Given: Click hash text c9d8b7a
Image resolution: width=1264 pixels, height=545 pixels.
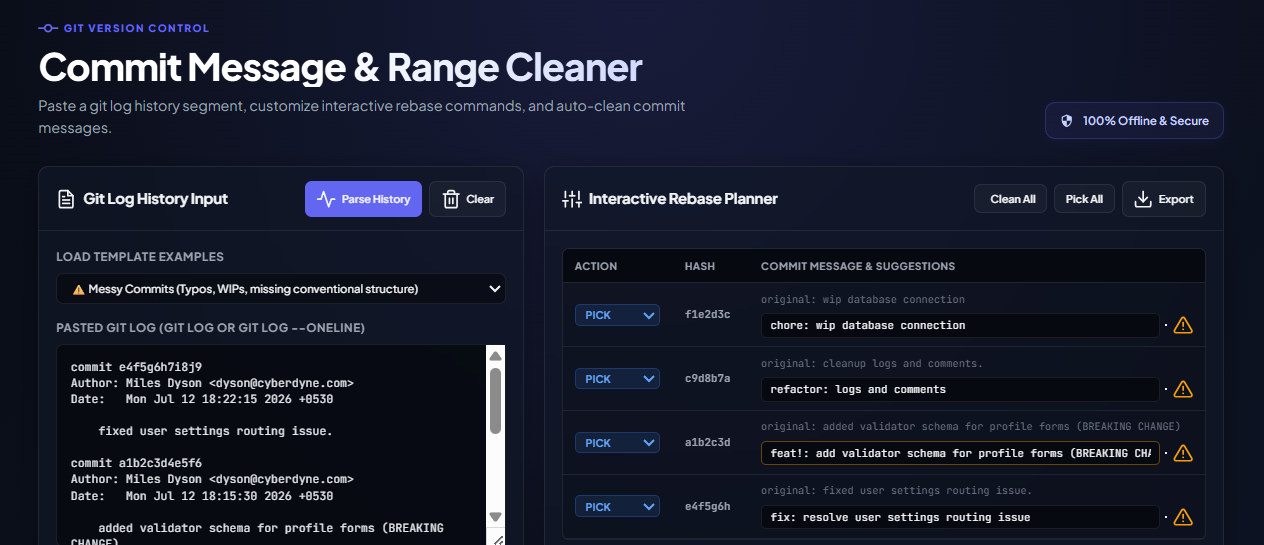Looking at the screenshot, I should (707, 378).
